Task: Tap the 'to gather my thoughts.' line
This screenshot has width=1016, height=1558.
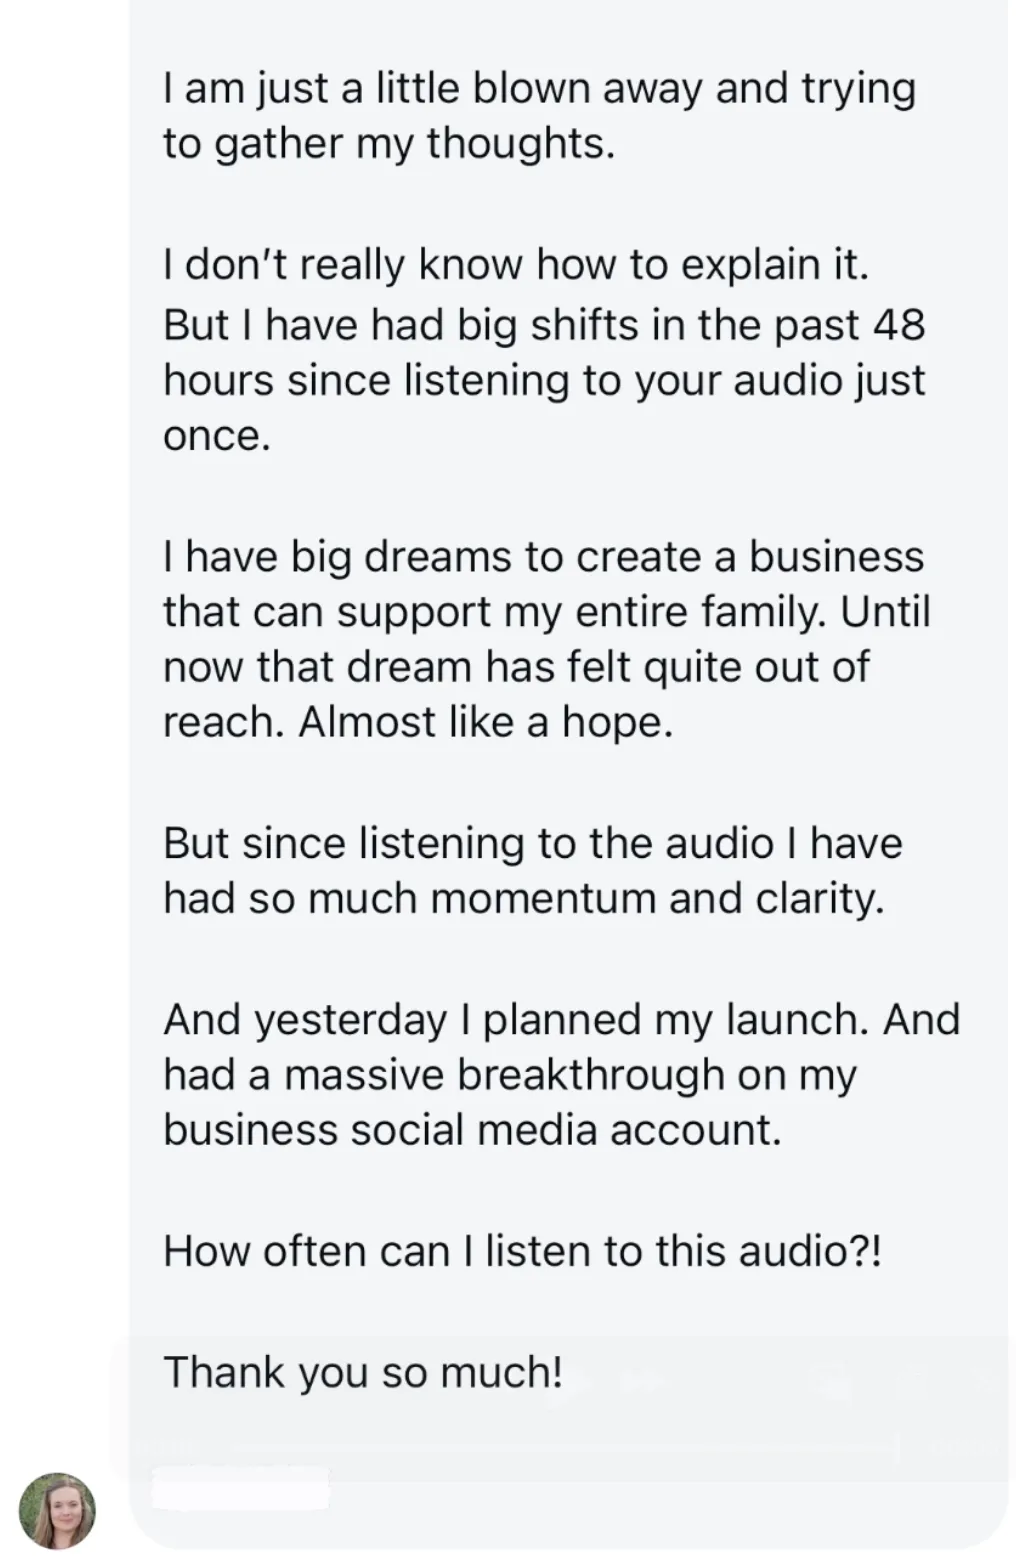Action: coord(389,144)
